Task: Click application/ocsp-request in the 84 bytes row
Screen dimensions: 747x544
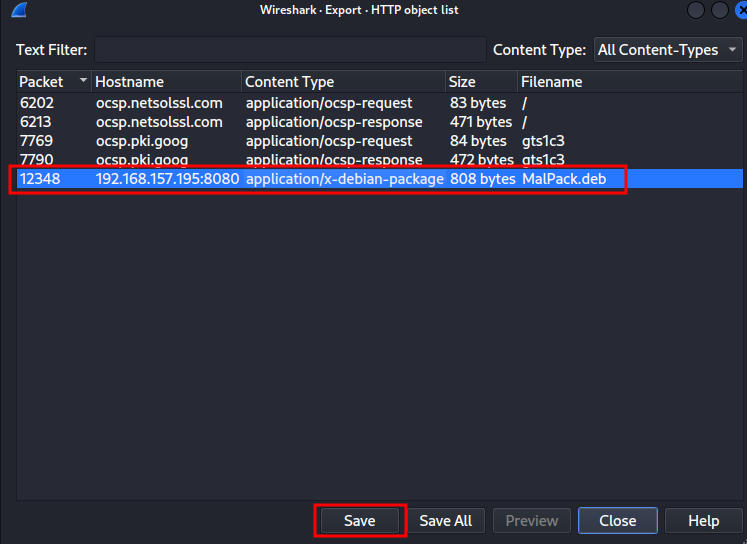Action: click(x=329, y=141)
